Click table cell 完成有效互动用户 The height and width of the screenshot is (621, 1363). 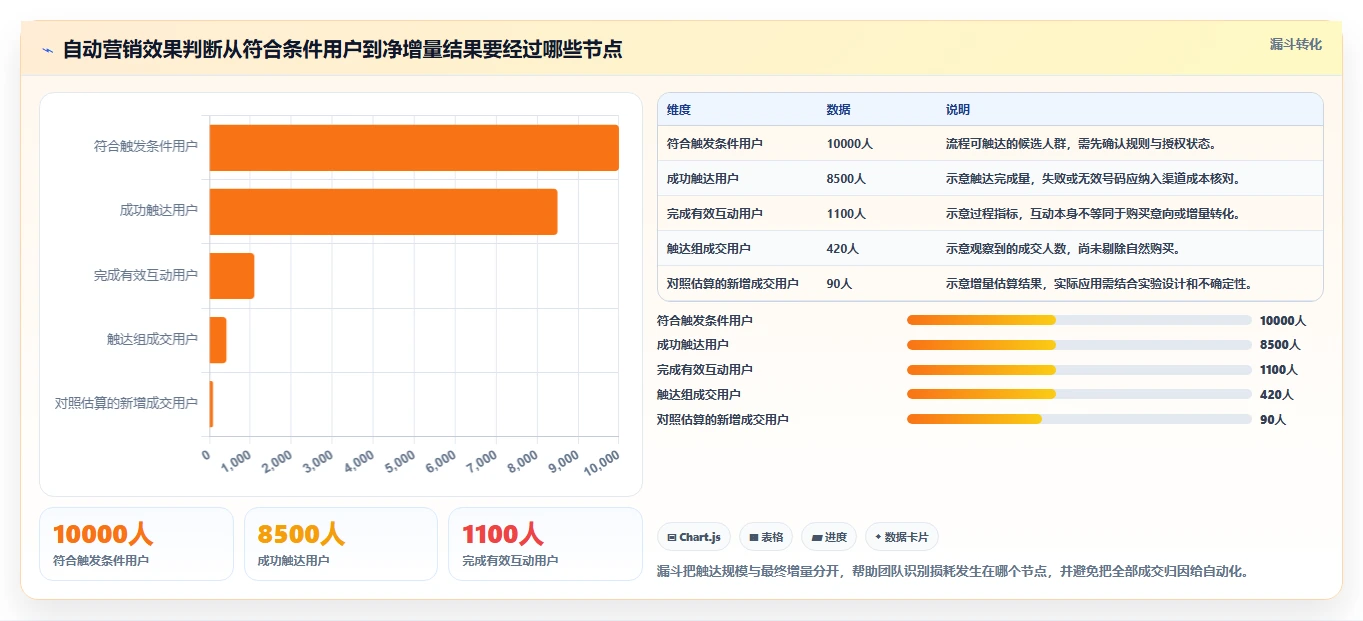[x=715, y=214]
